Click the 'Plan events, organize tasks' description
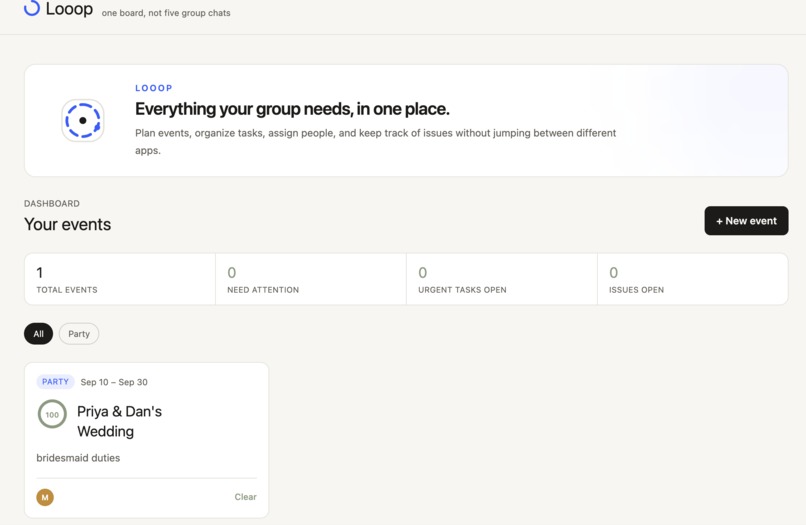 375,141
